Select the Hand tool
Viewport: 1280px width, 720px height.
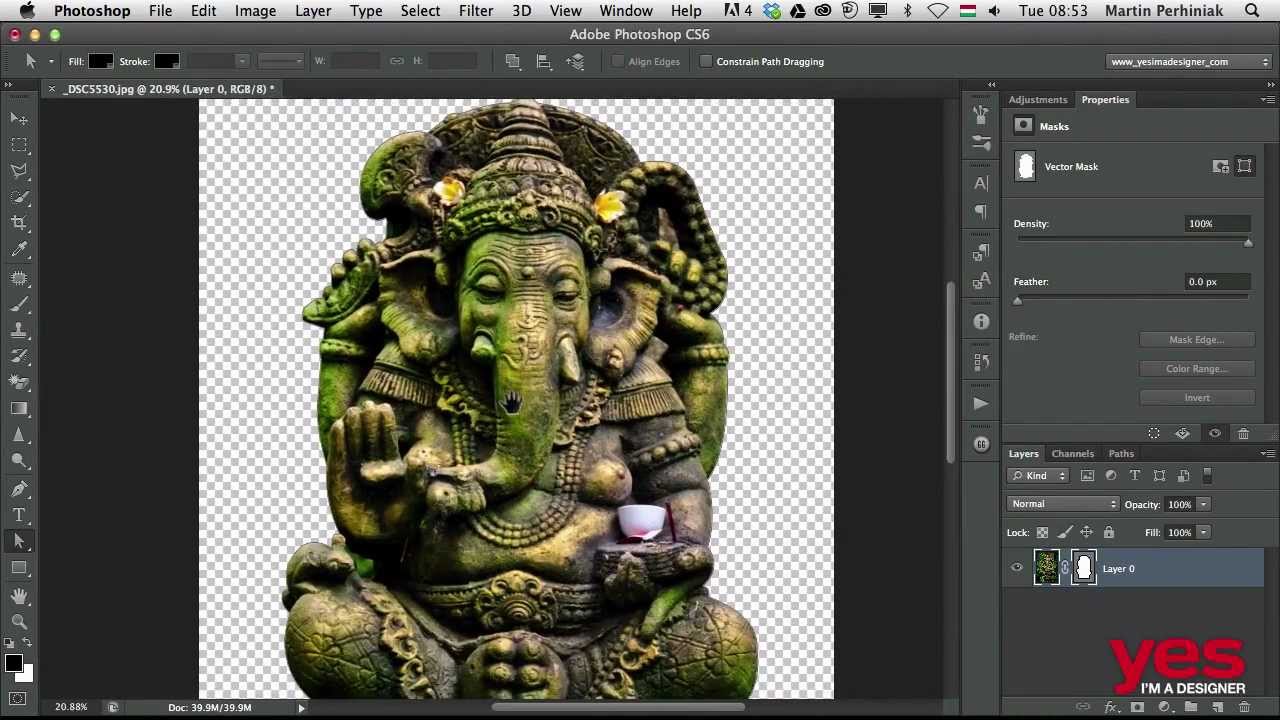(20, 595)
